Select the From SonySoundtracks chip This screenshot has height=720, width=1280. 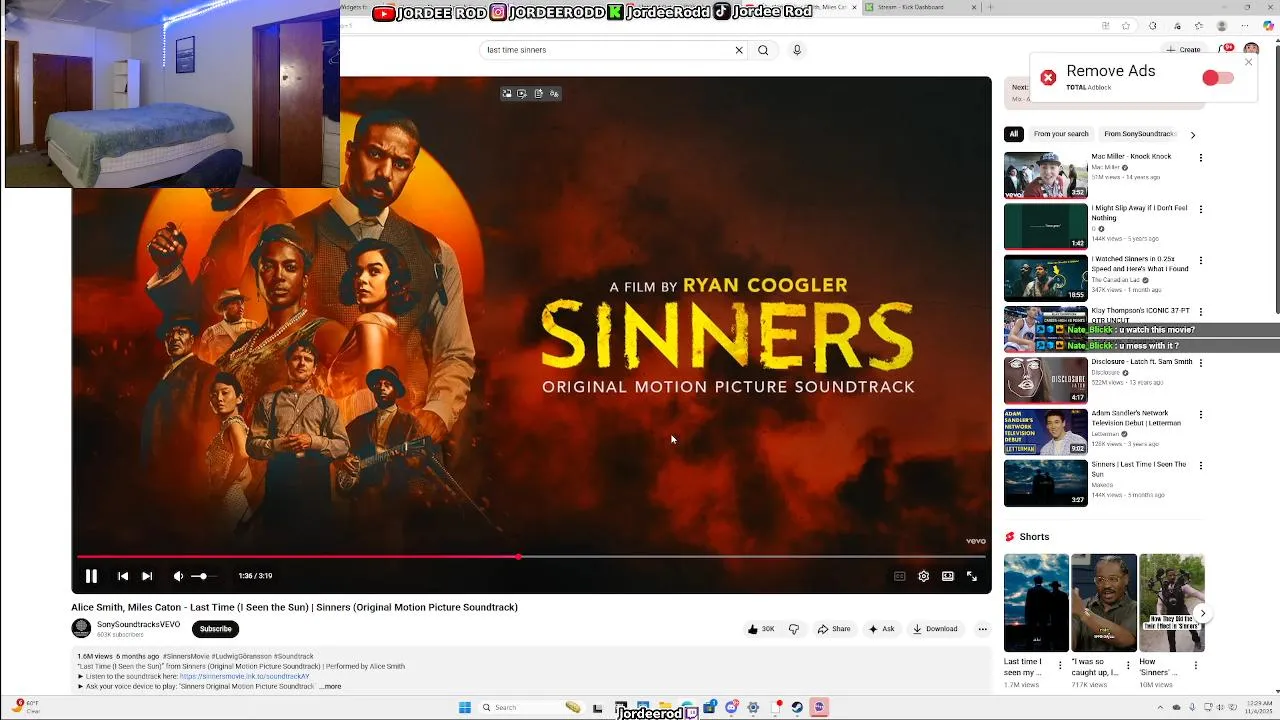1139,134
